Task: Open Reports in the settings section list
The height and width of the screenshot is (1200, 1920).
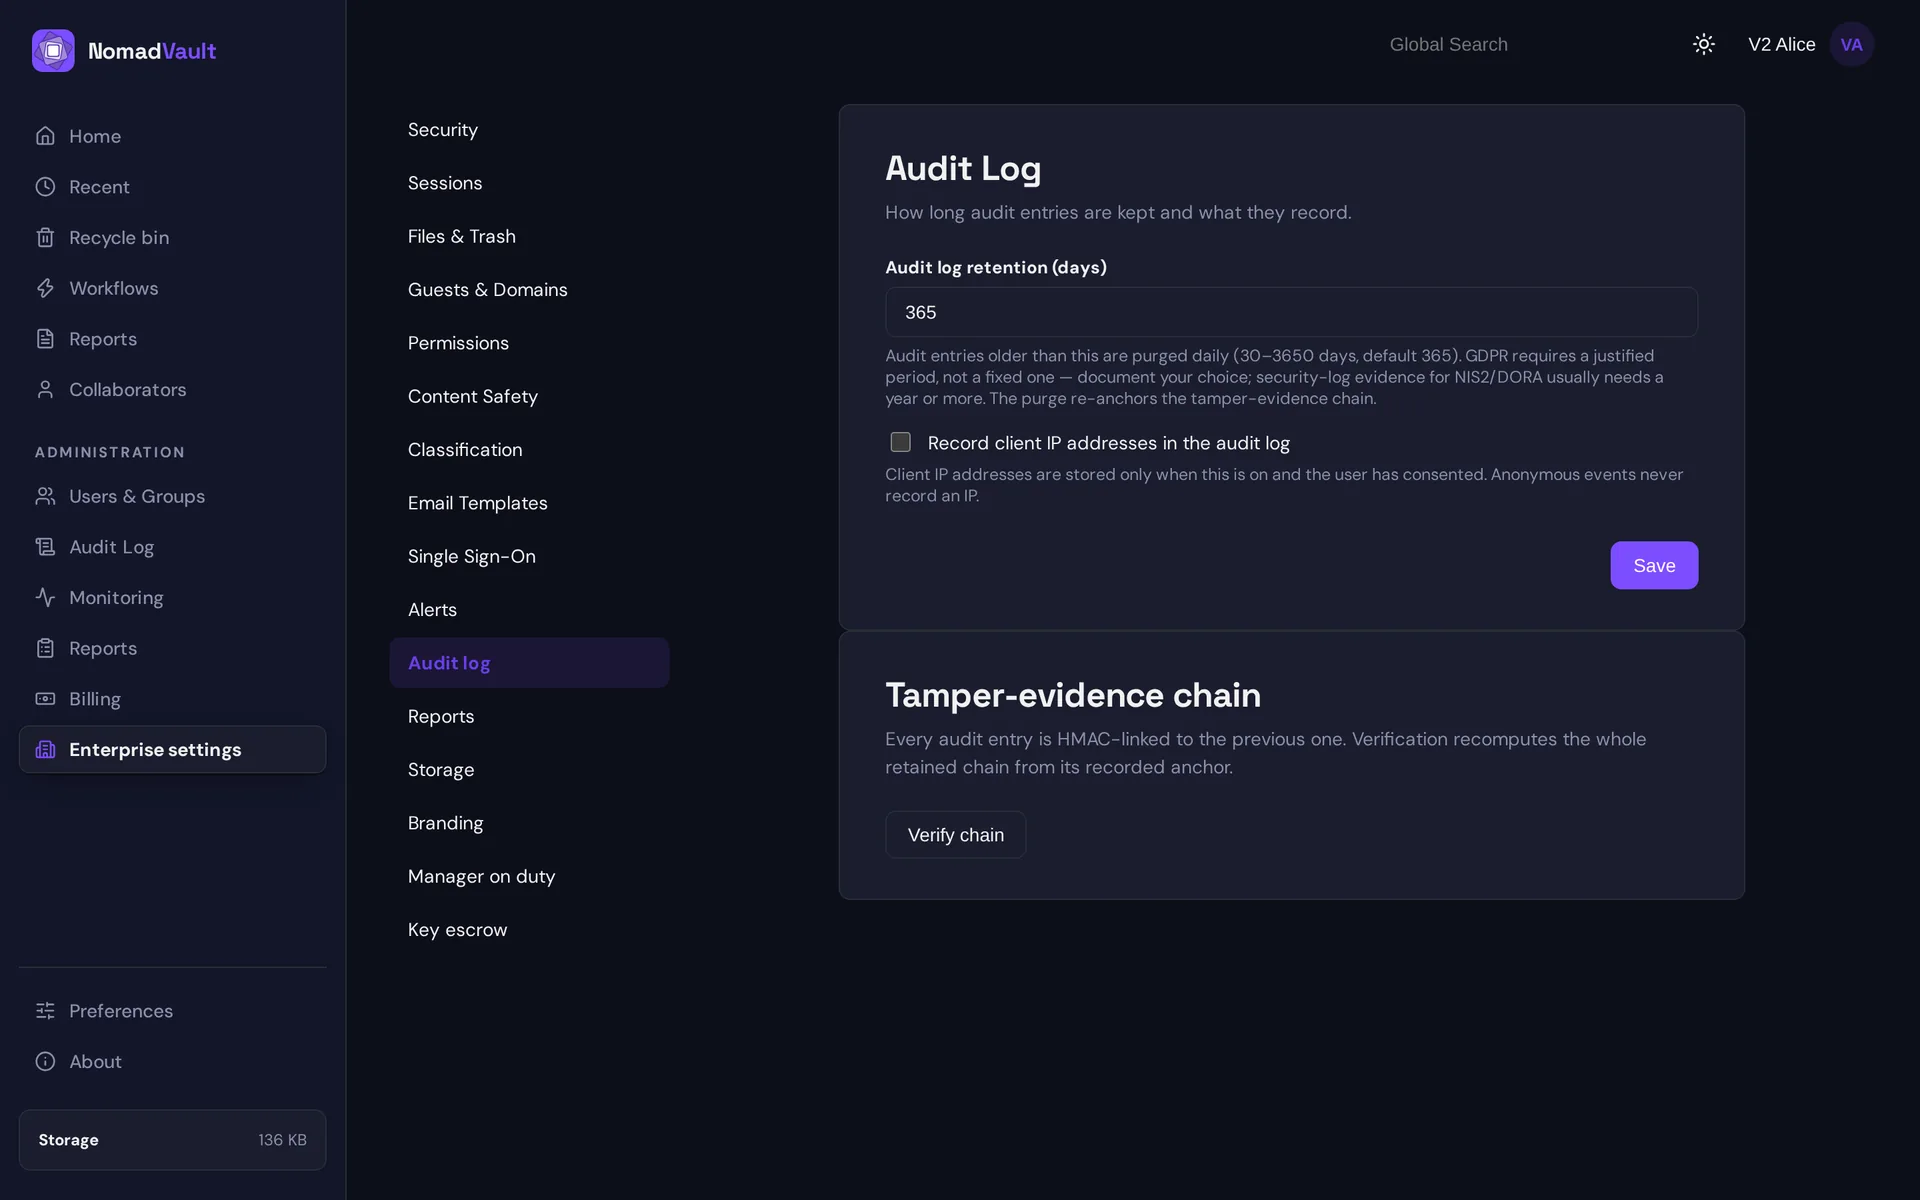Action: click(x=529, y=716)
